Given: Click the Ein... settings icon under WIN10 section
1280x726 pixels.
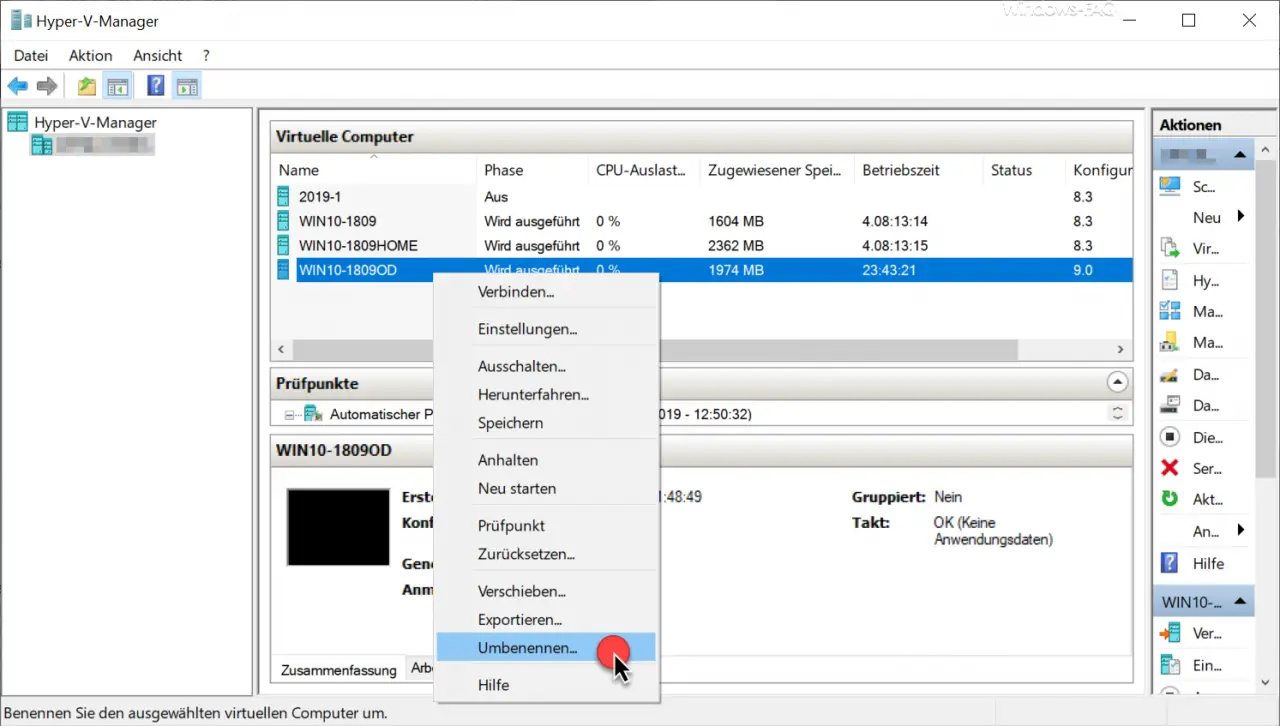Looking at the screenshot, I should pos(1170,665).
